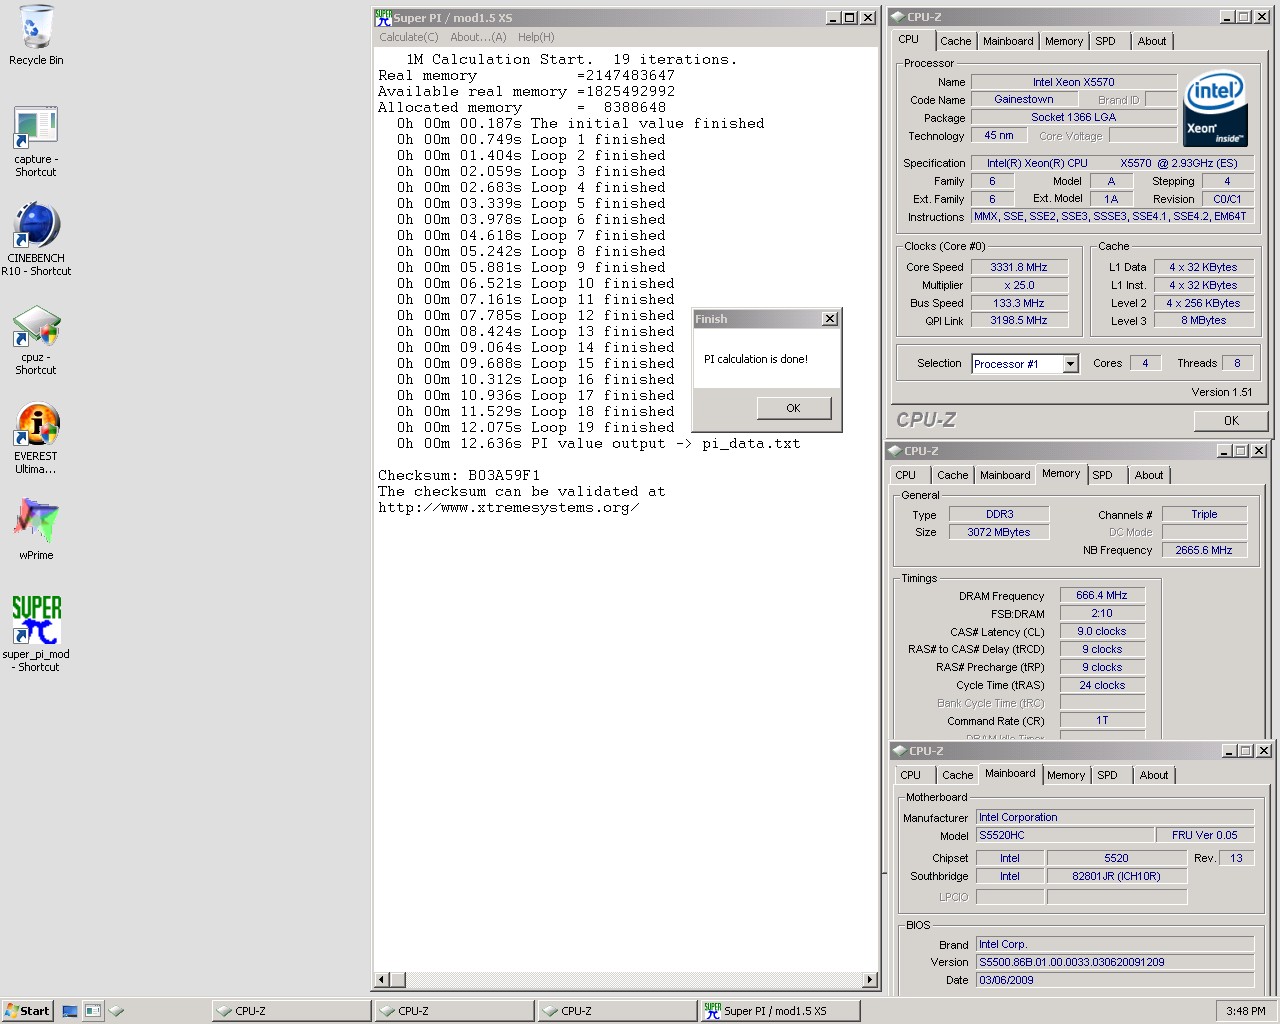Click the Gainestown code name field
The width and height of the screenshot is (1280, 1024).
click(1023, 99)
